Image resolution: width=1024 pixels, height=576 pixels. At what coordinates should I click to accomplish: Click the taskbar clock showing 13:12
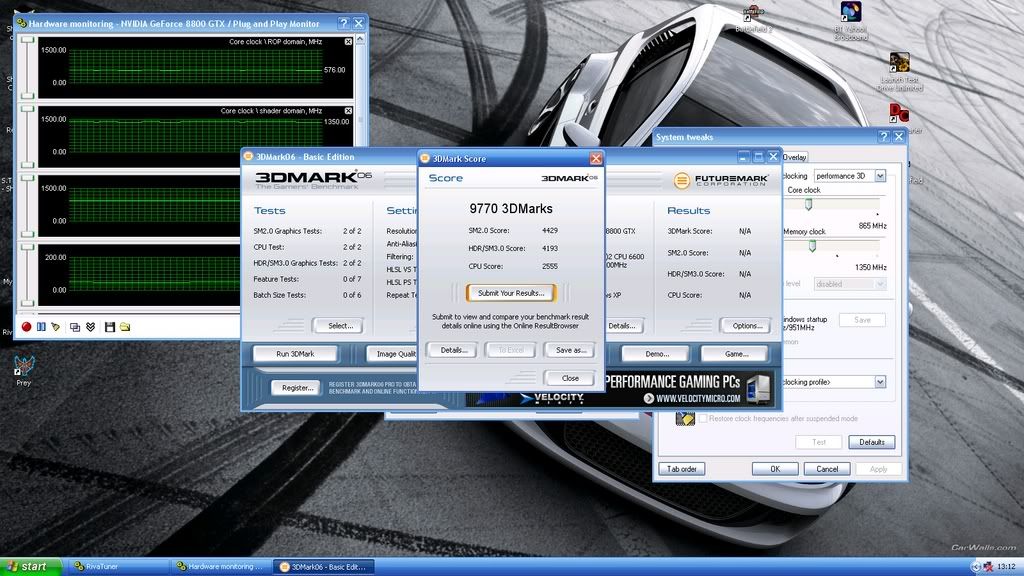(x=1006, y=566)
